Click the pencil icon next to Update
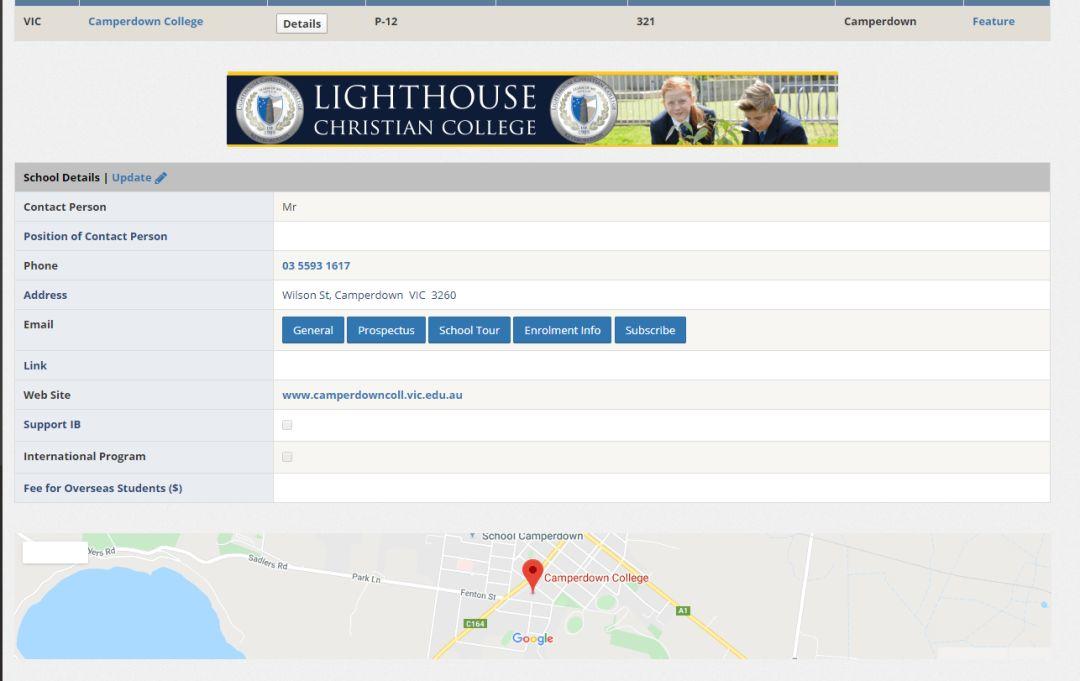The image size is (1080, 681). point(160,178)
